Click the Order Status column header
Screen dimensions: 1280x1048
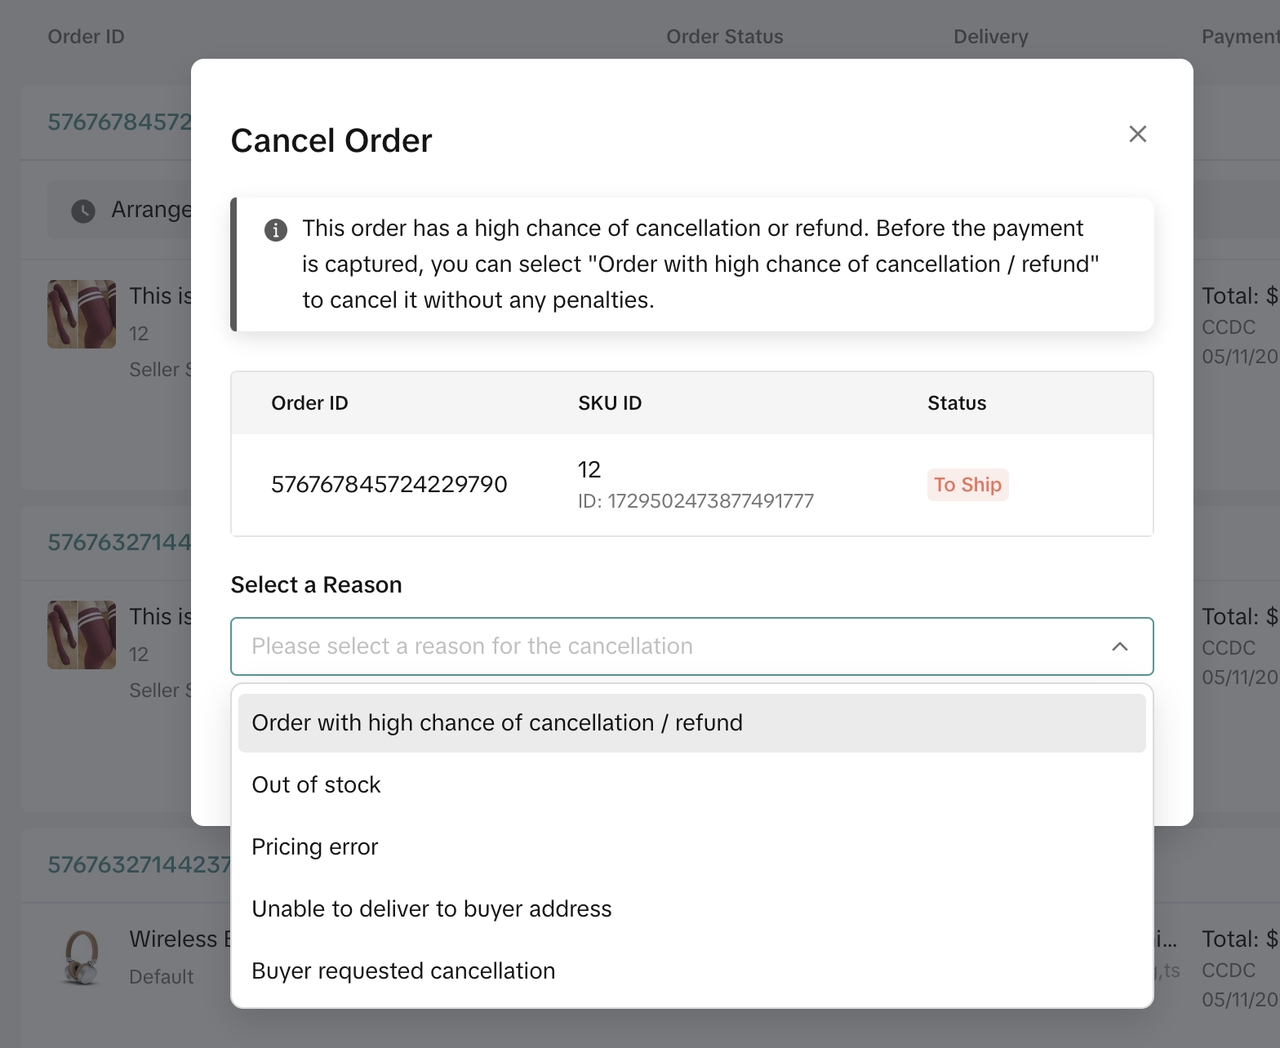(724, 37)
